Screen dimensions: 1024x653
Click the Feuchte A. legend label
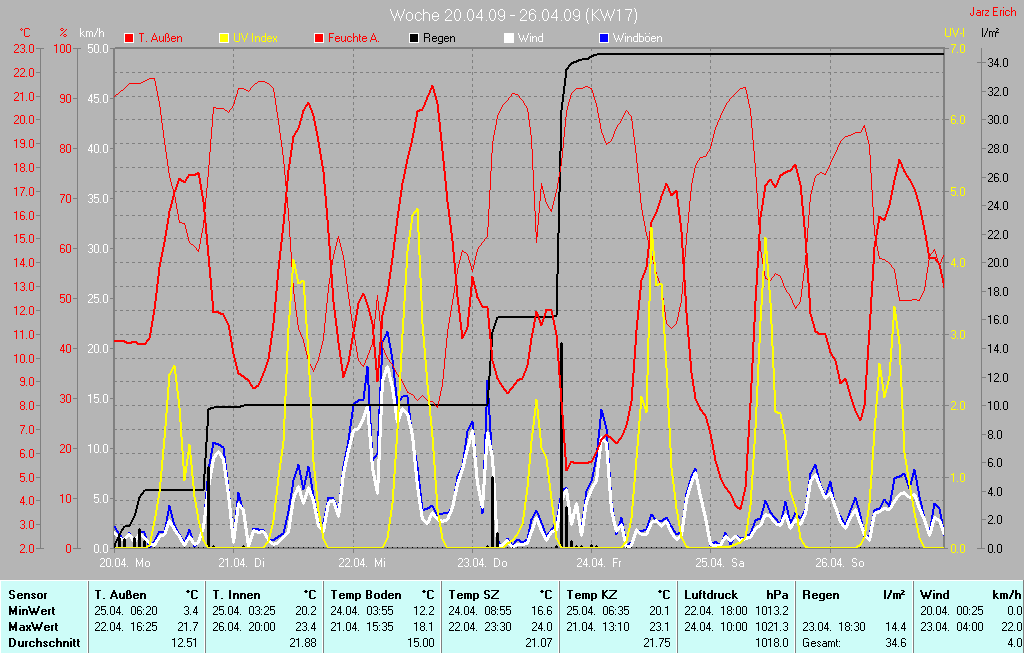[353, 38]
